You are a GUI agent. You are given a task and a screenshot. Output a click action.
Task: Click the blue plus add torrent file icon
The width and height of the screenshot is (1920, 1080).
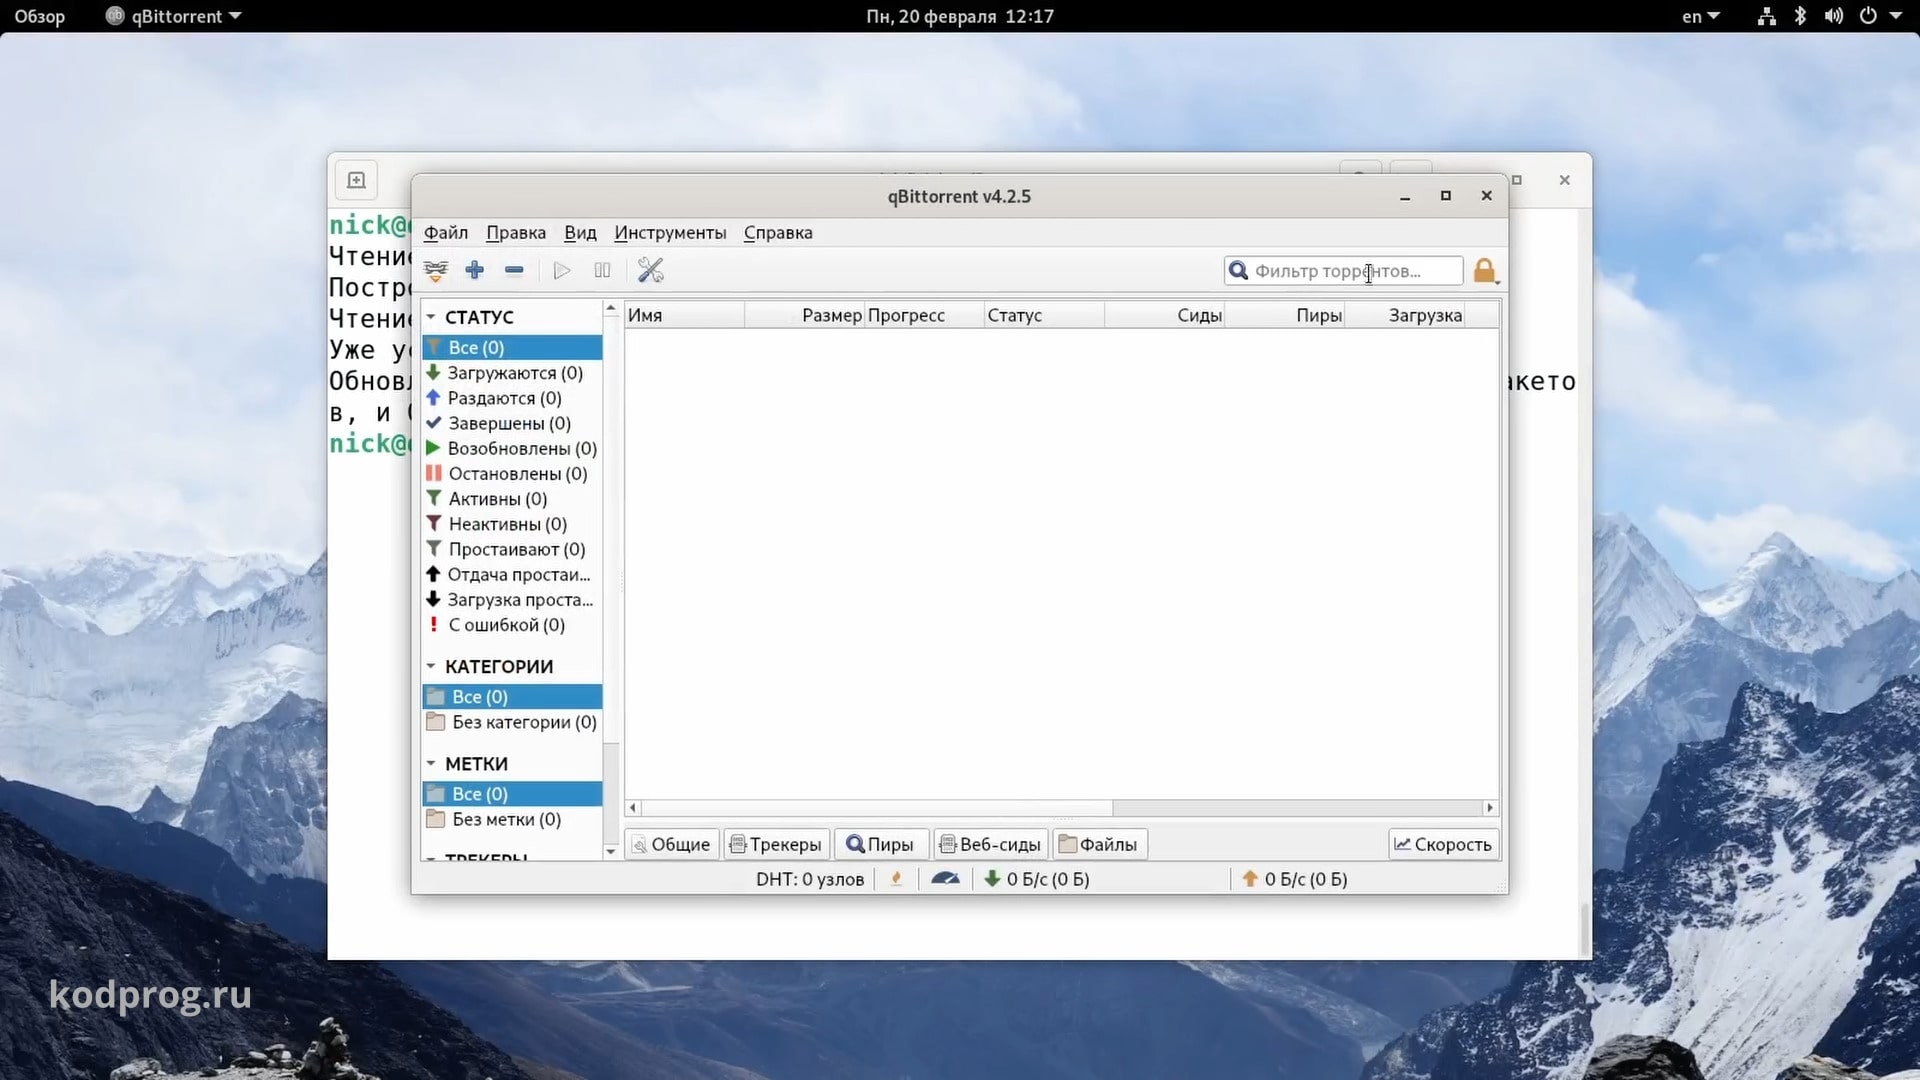click(475, 270)
